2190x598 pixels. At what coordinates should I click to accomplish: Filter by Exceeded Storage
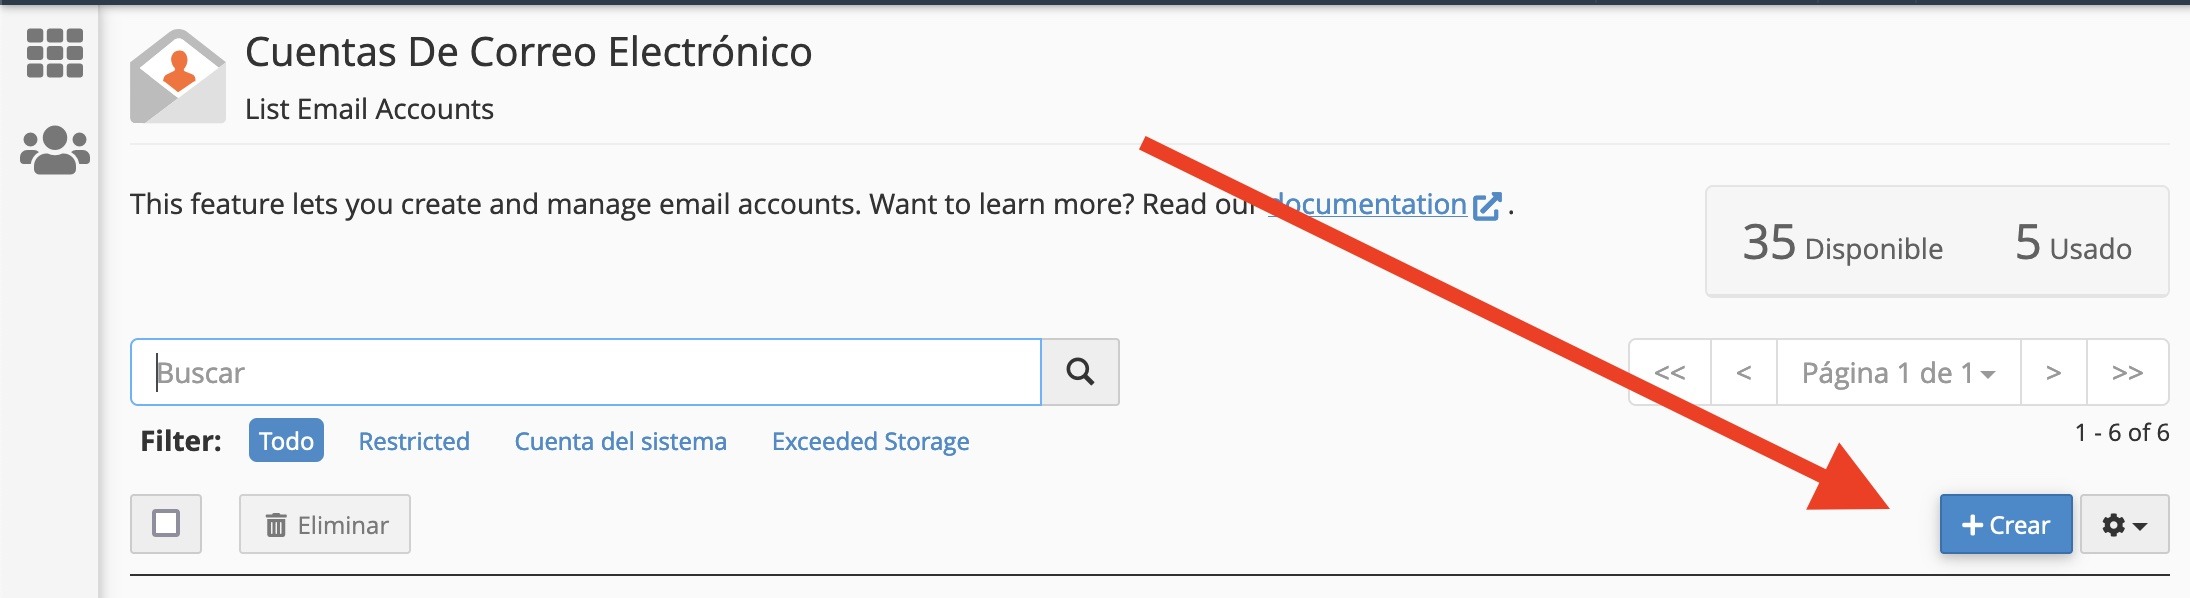[870, 441]
